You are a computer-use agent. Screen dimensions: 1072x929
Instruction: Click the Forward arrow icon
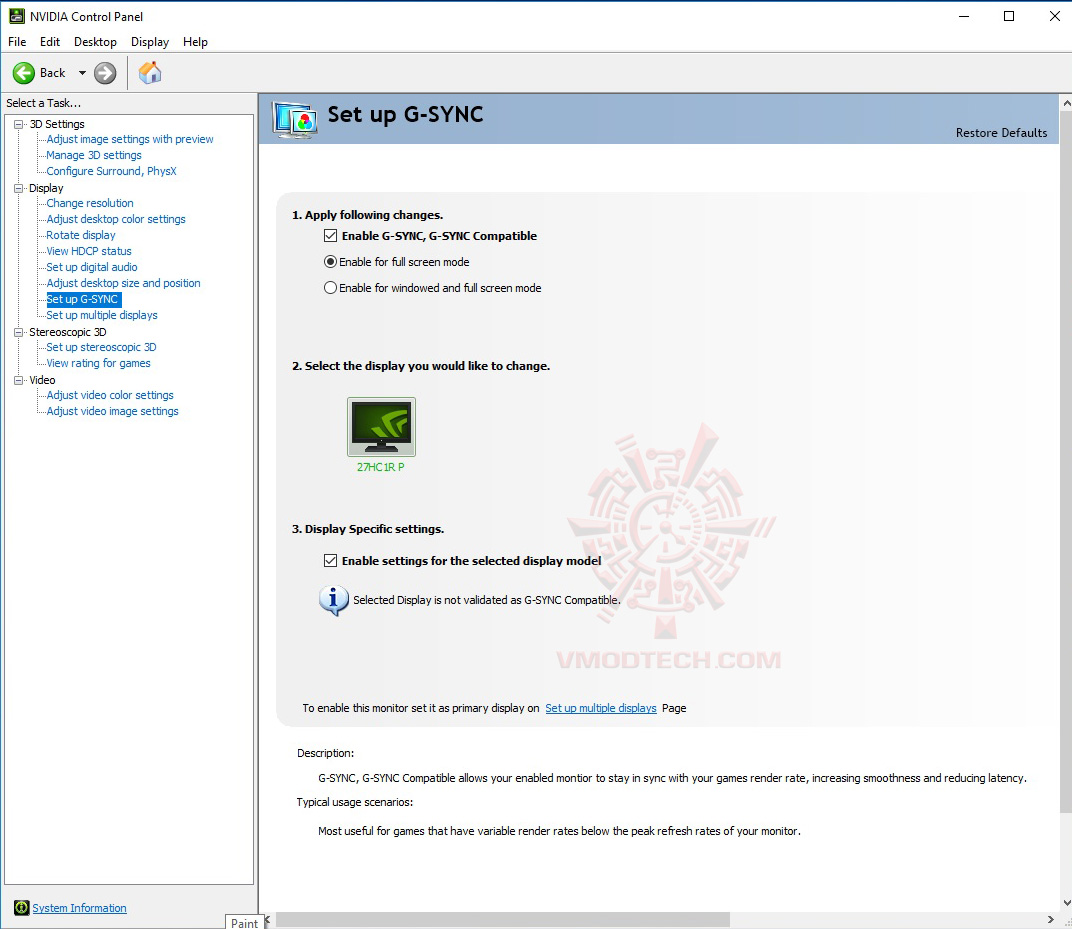click(x=105, y=73)
